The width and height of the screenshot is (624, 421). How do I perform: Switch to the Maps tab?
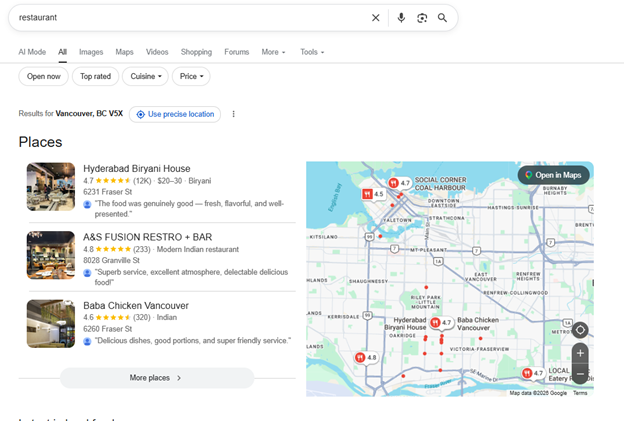[125, 52]
